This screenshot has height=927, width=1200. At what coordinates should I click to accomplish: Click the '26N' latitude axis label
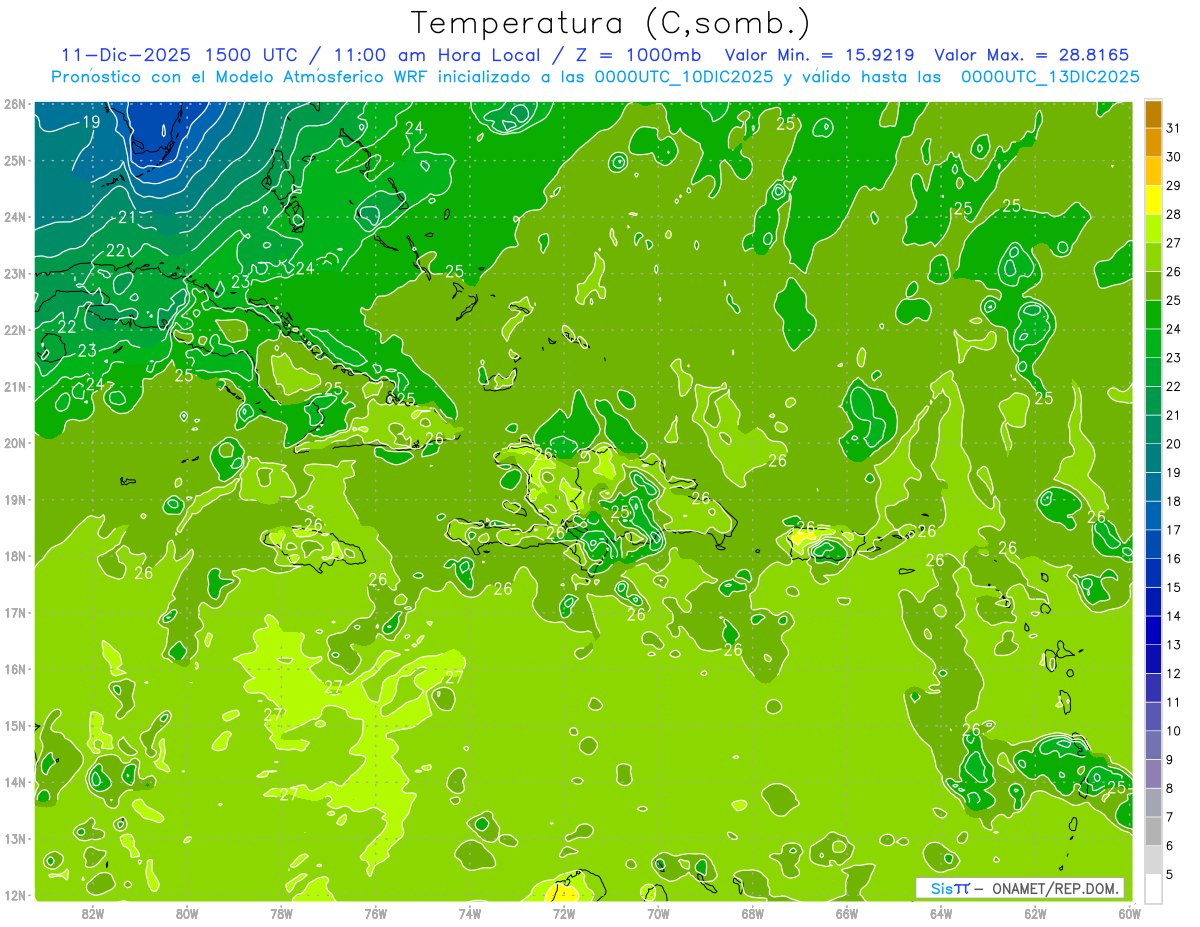(15, 103)
